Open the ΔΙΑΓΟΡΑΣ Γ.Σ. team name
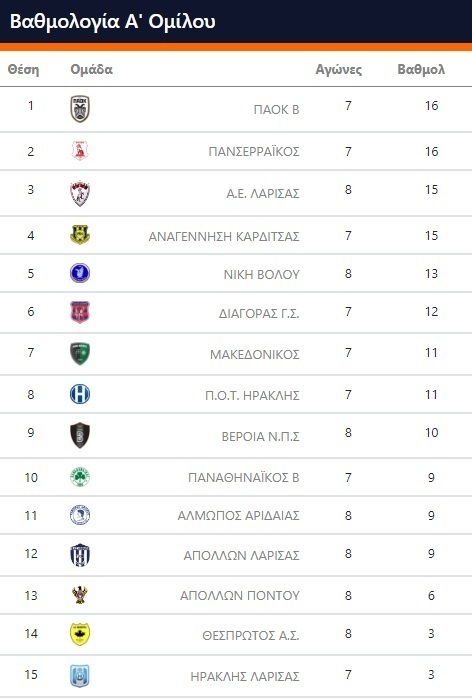Image resolution: width=472 pixels, height=699 pixels. (259, 313)
